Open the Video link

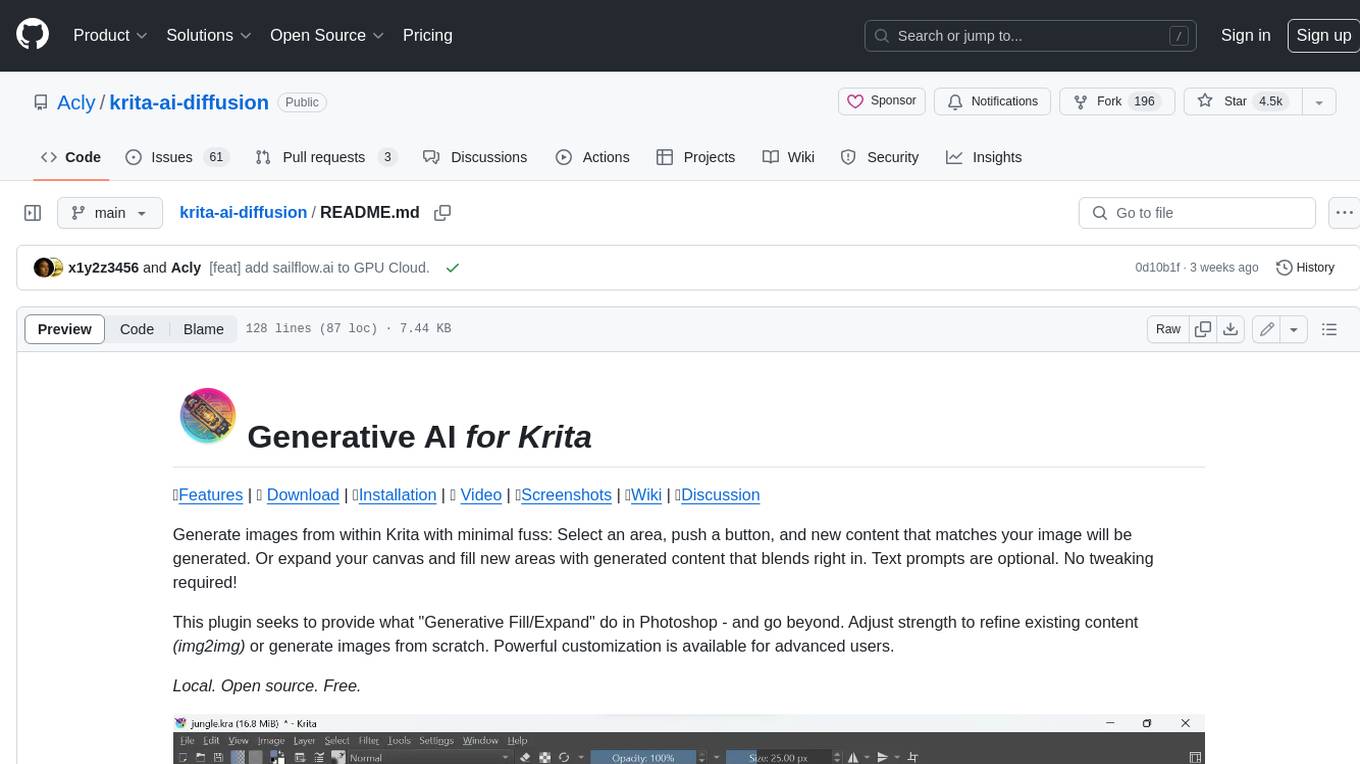point(481,495)
